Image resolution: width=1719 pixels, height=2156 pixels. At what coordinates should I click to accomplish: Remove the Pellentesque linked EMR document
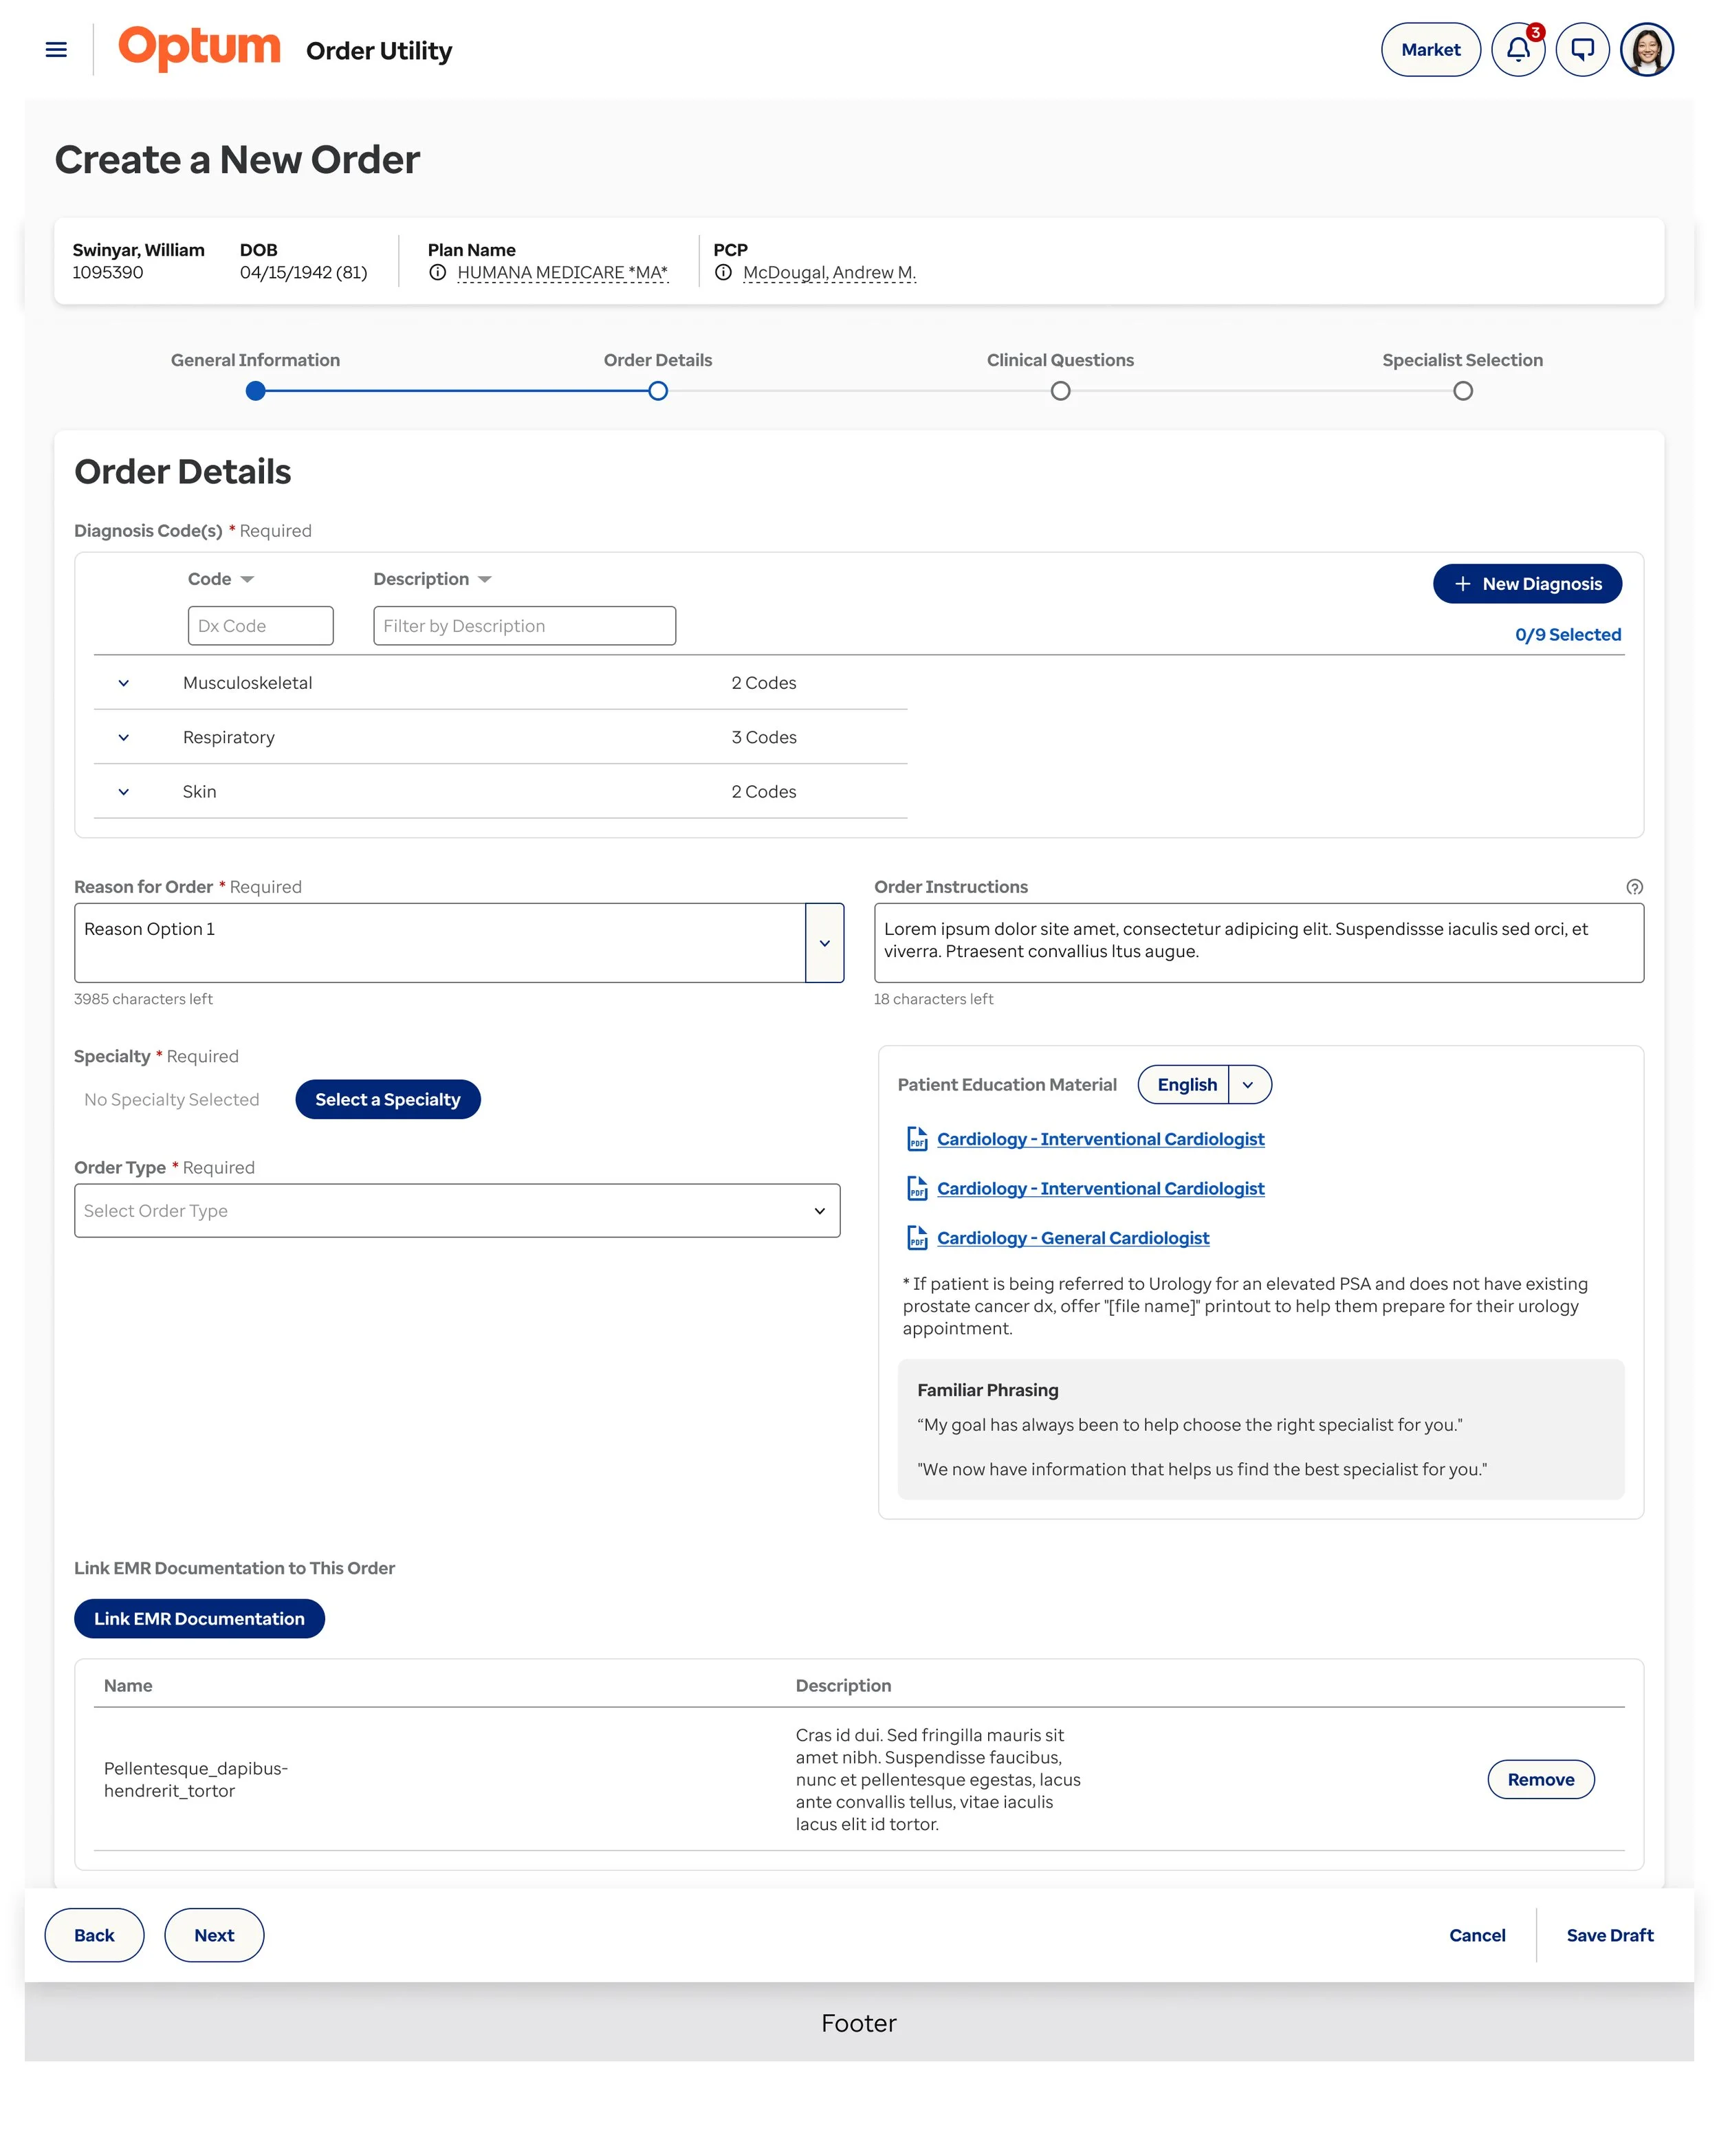(x=1540, y=1780)
